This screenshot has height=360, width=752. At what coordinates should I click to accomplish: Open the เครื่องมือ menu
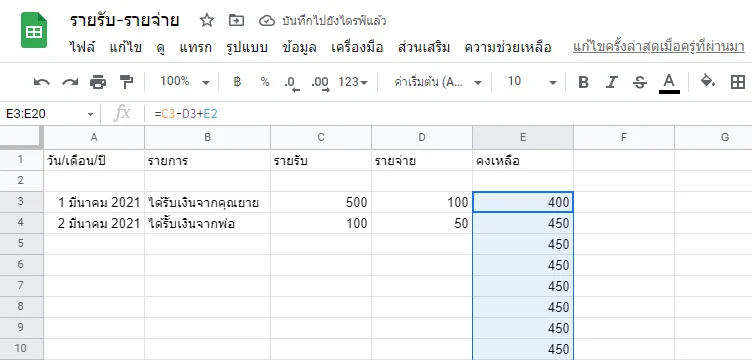click(x=357, y=47)
